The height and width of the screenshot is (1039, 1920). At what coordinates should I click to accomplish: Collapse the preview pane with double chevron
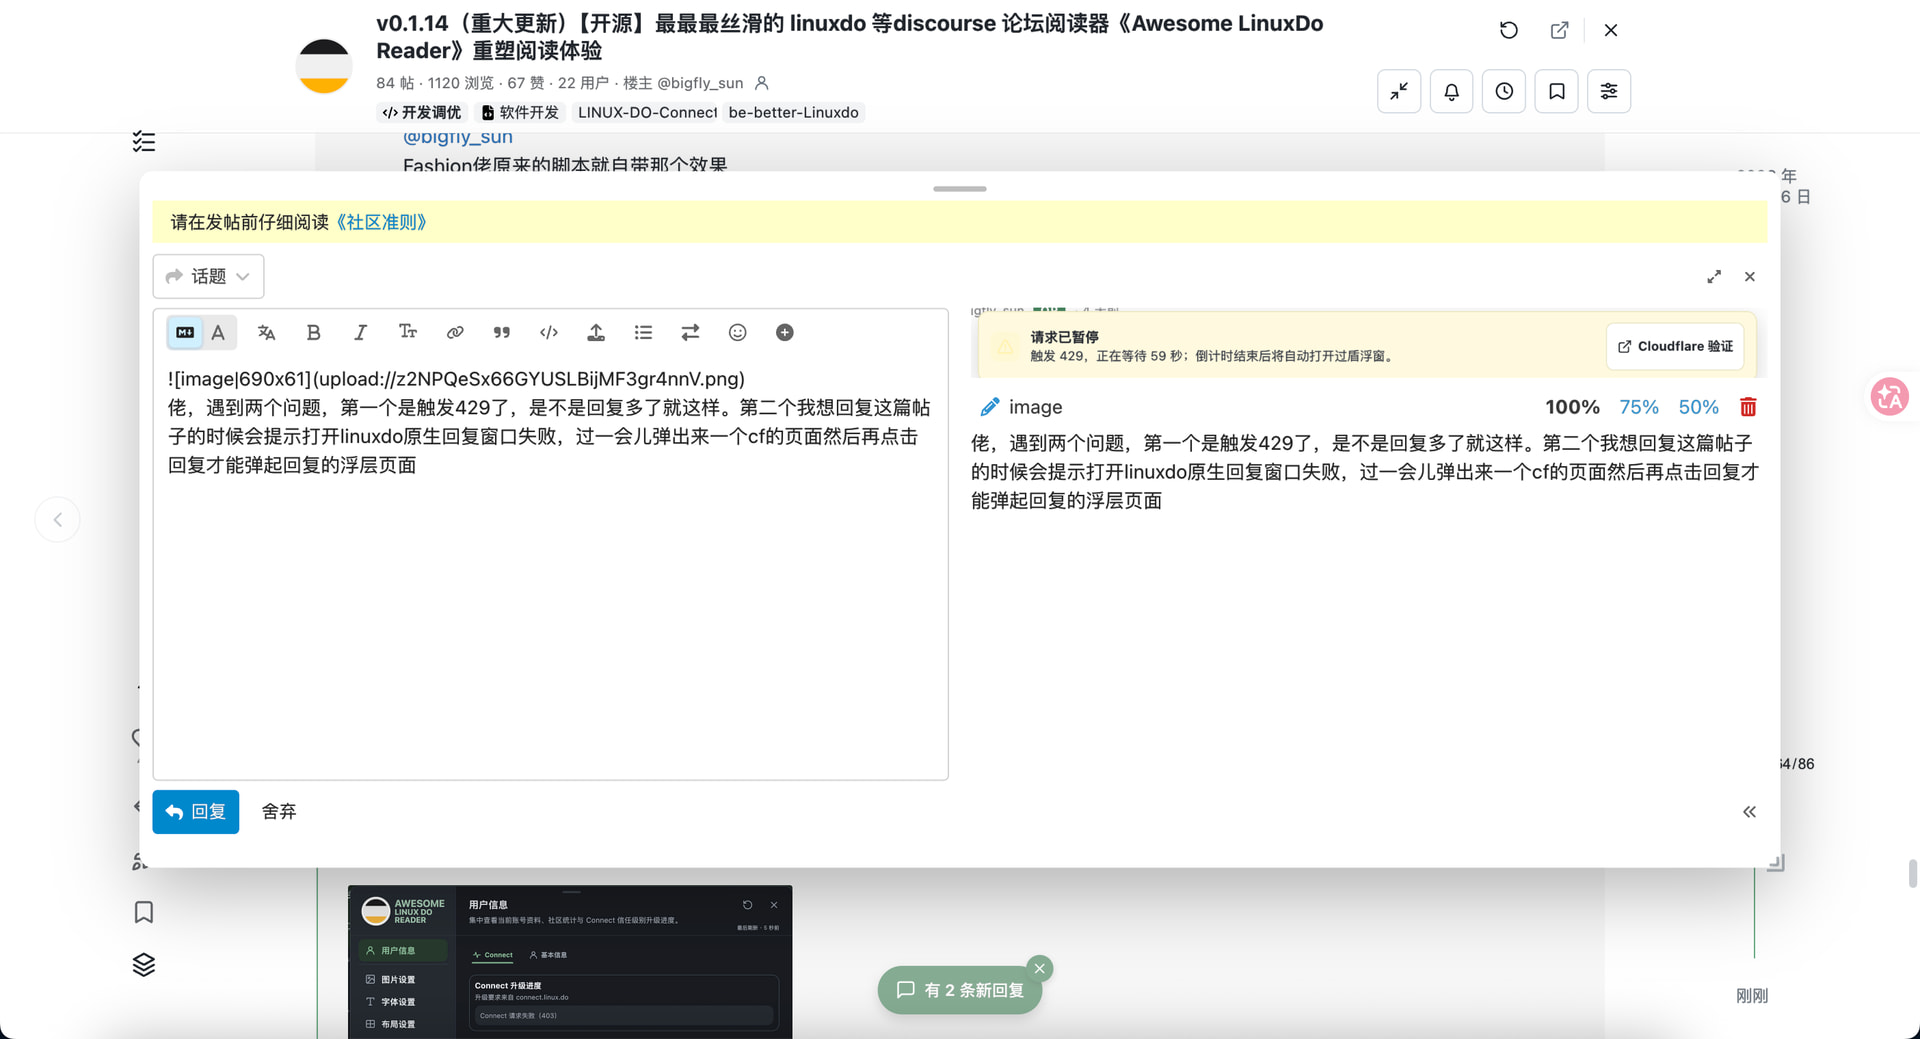[1749, 812]
